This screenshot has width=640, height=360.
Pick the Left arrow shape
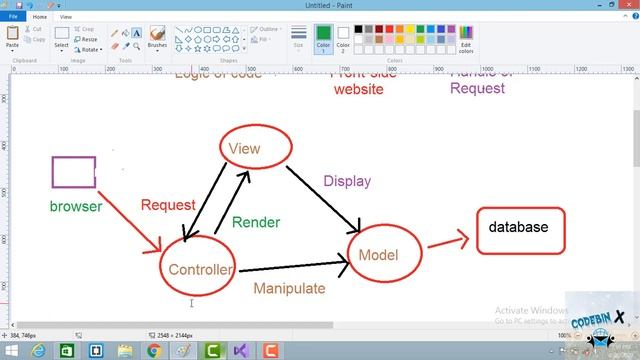(x=226, y=40)
